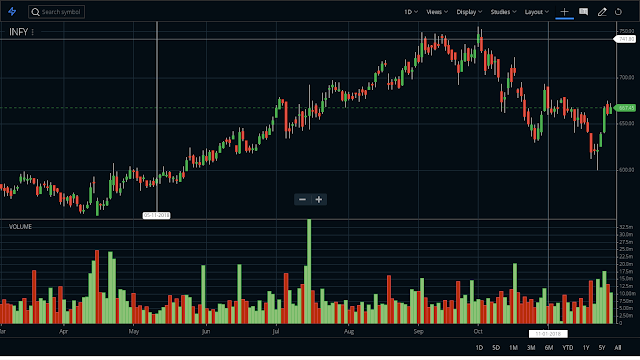
Task: Click the reset/refresh chart icon
Action: click(618, 12)
